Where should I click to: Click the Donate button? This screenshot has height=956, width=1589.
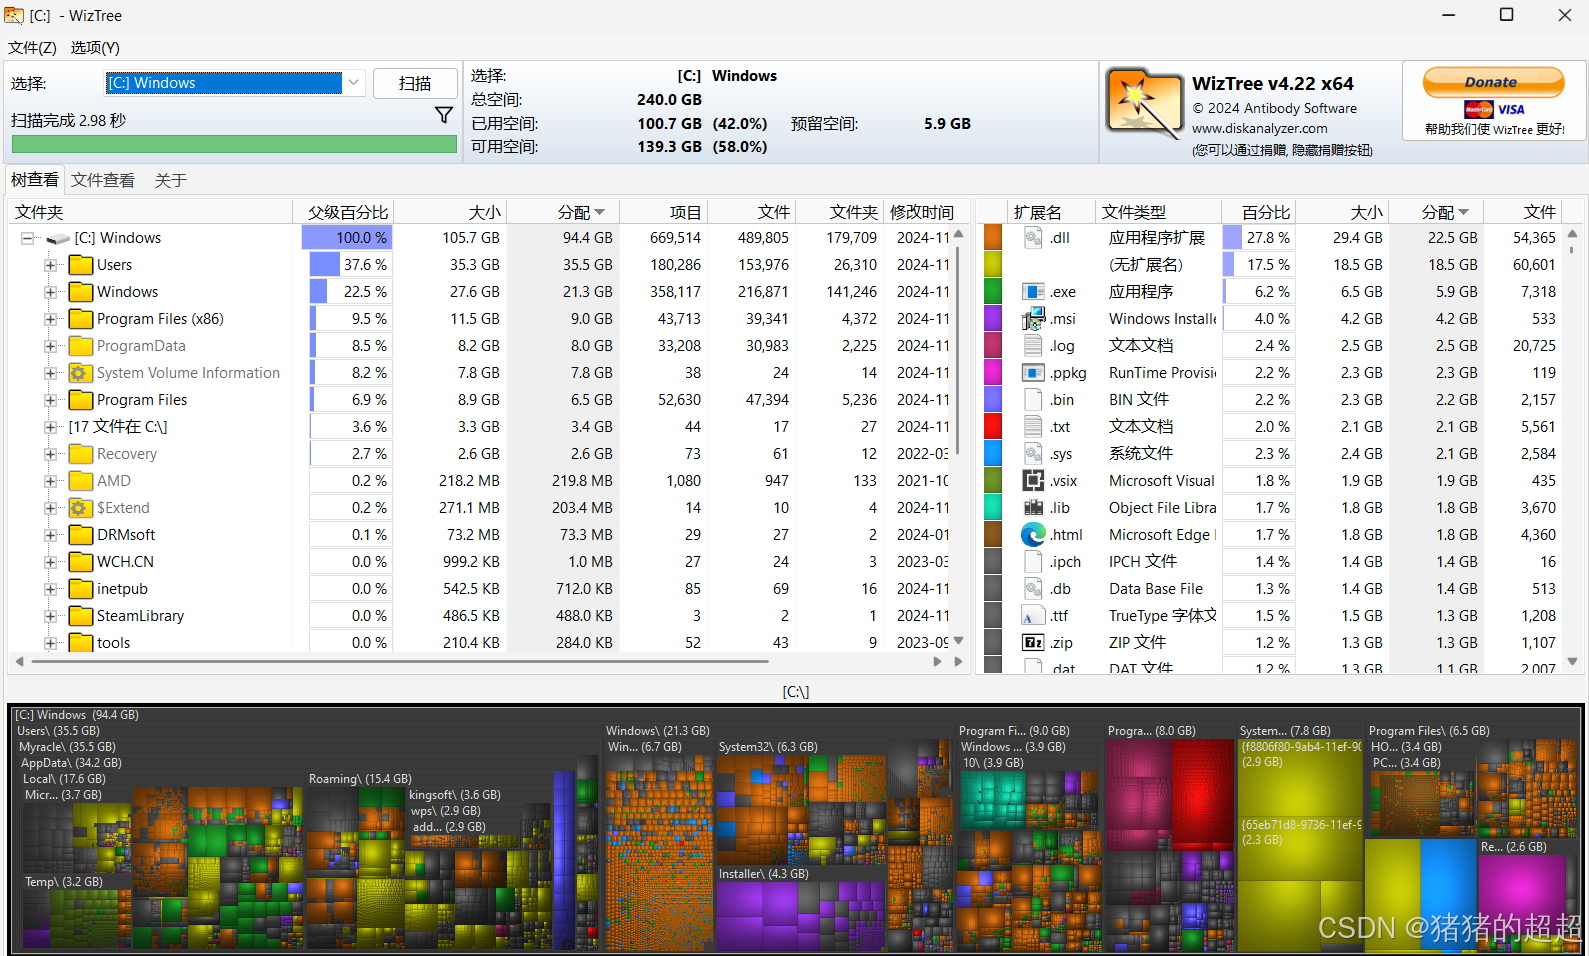pos(1493,82)
